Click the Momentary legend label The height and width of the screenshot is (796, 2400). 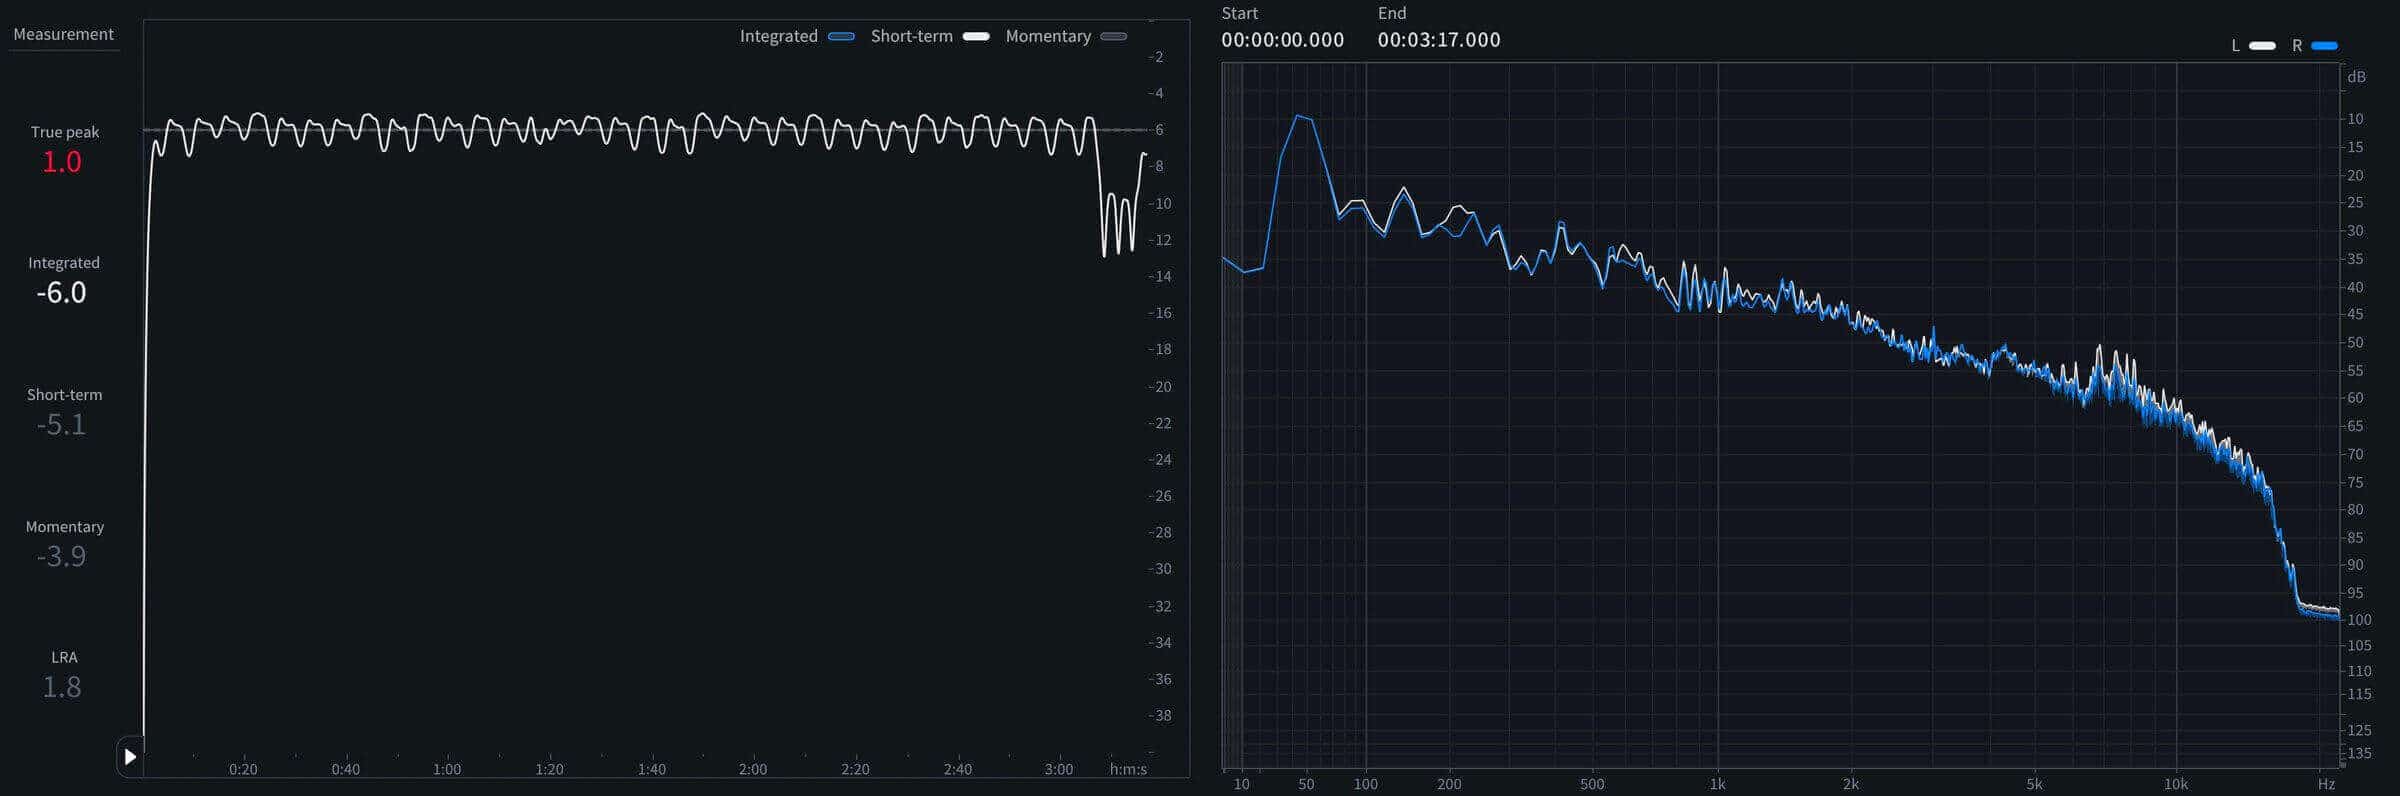point(1048,36)
